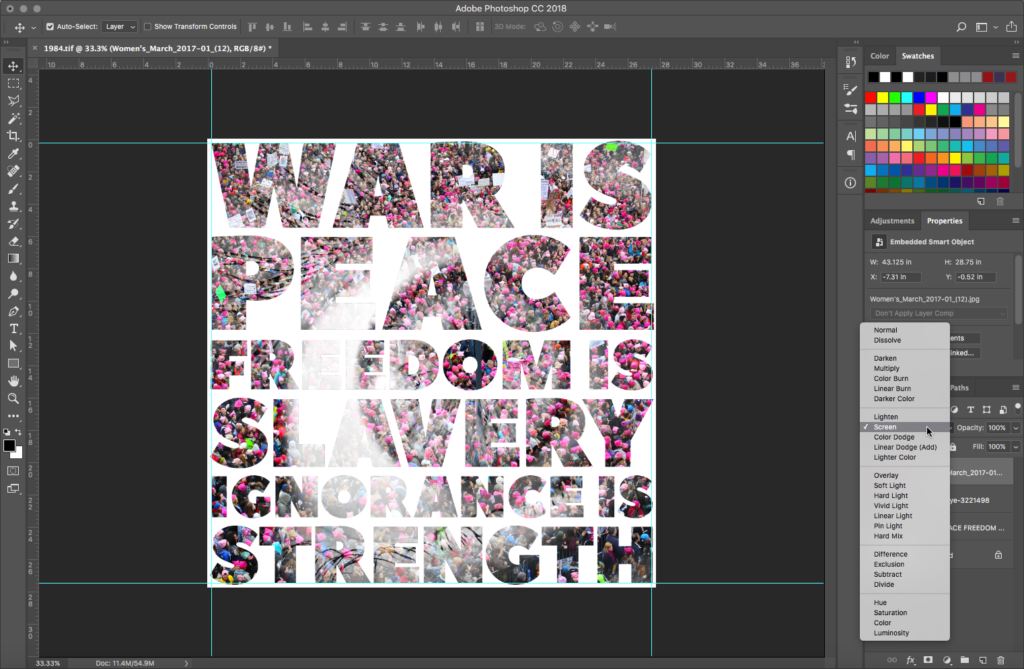Activate the Eraser tool
Image resolution: width=1024 pixels, height=669 pixels.
click(x=14, y=241)
